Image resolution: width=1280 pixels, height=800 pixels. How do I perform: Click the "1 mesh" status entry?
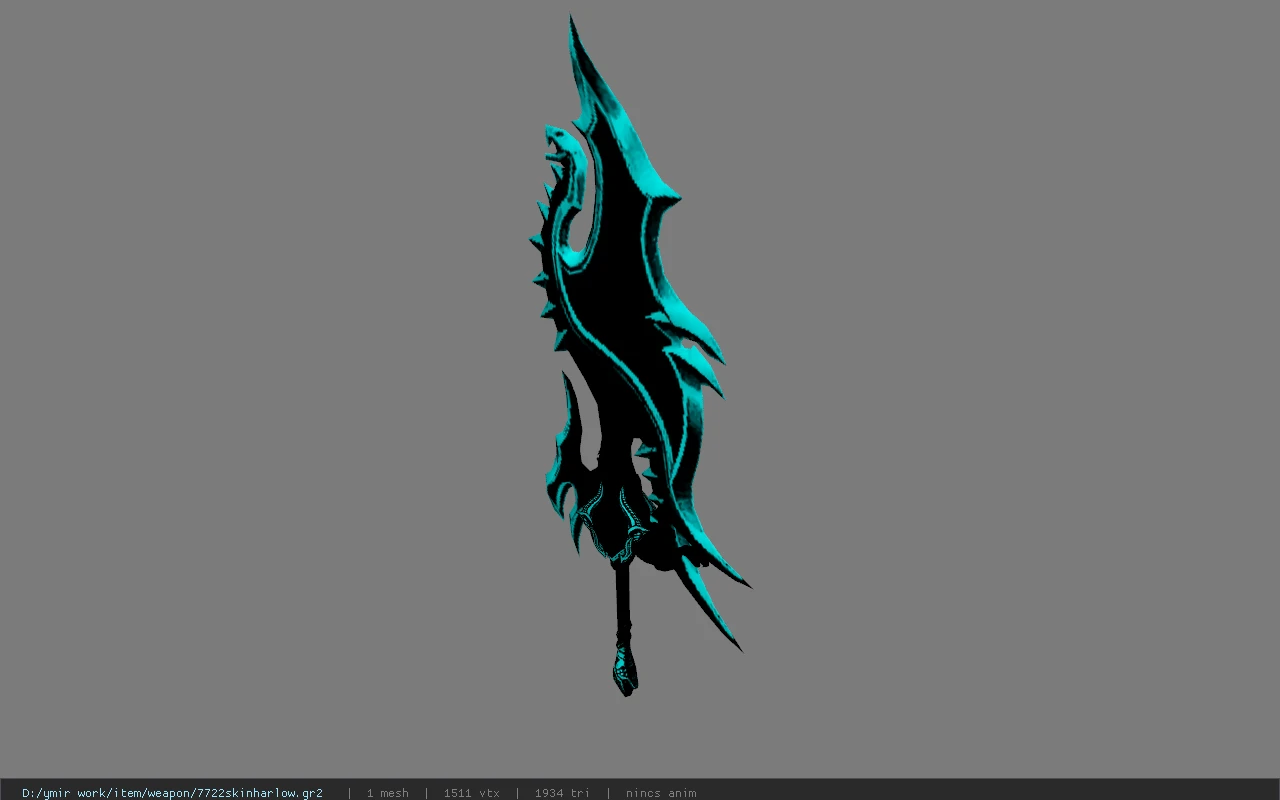tap(387, 793)
